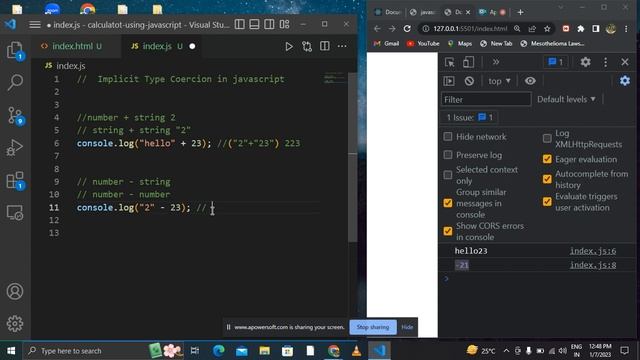640x360 pixels.
Task: Open the Source Control view
Action: 15,116
